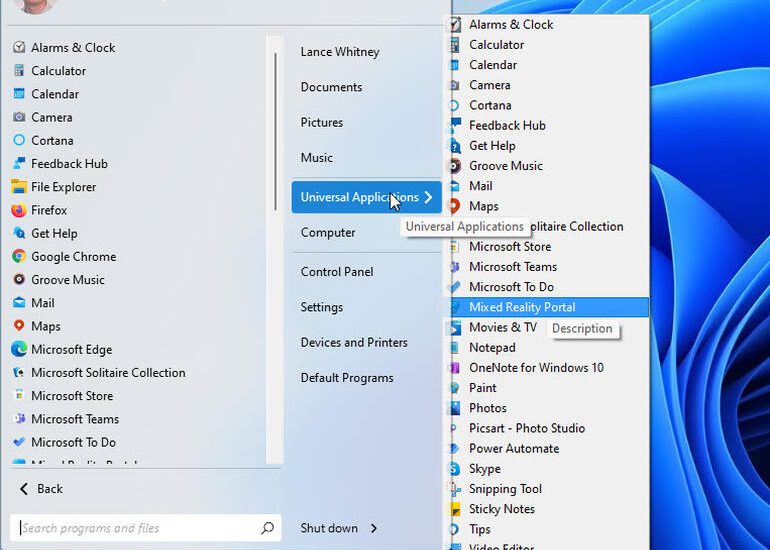Open Alarms & Clock icon in left app list
The height and width of the screenshot is (550, 770).
point(19,47)
